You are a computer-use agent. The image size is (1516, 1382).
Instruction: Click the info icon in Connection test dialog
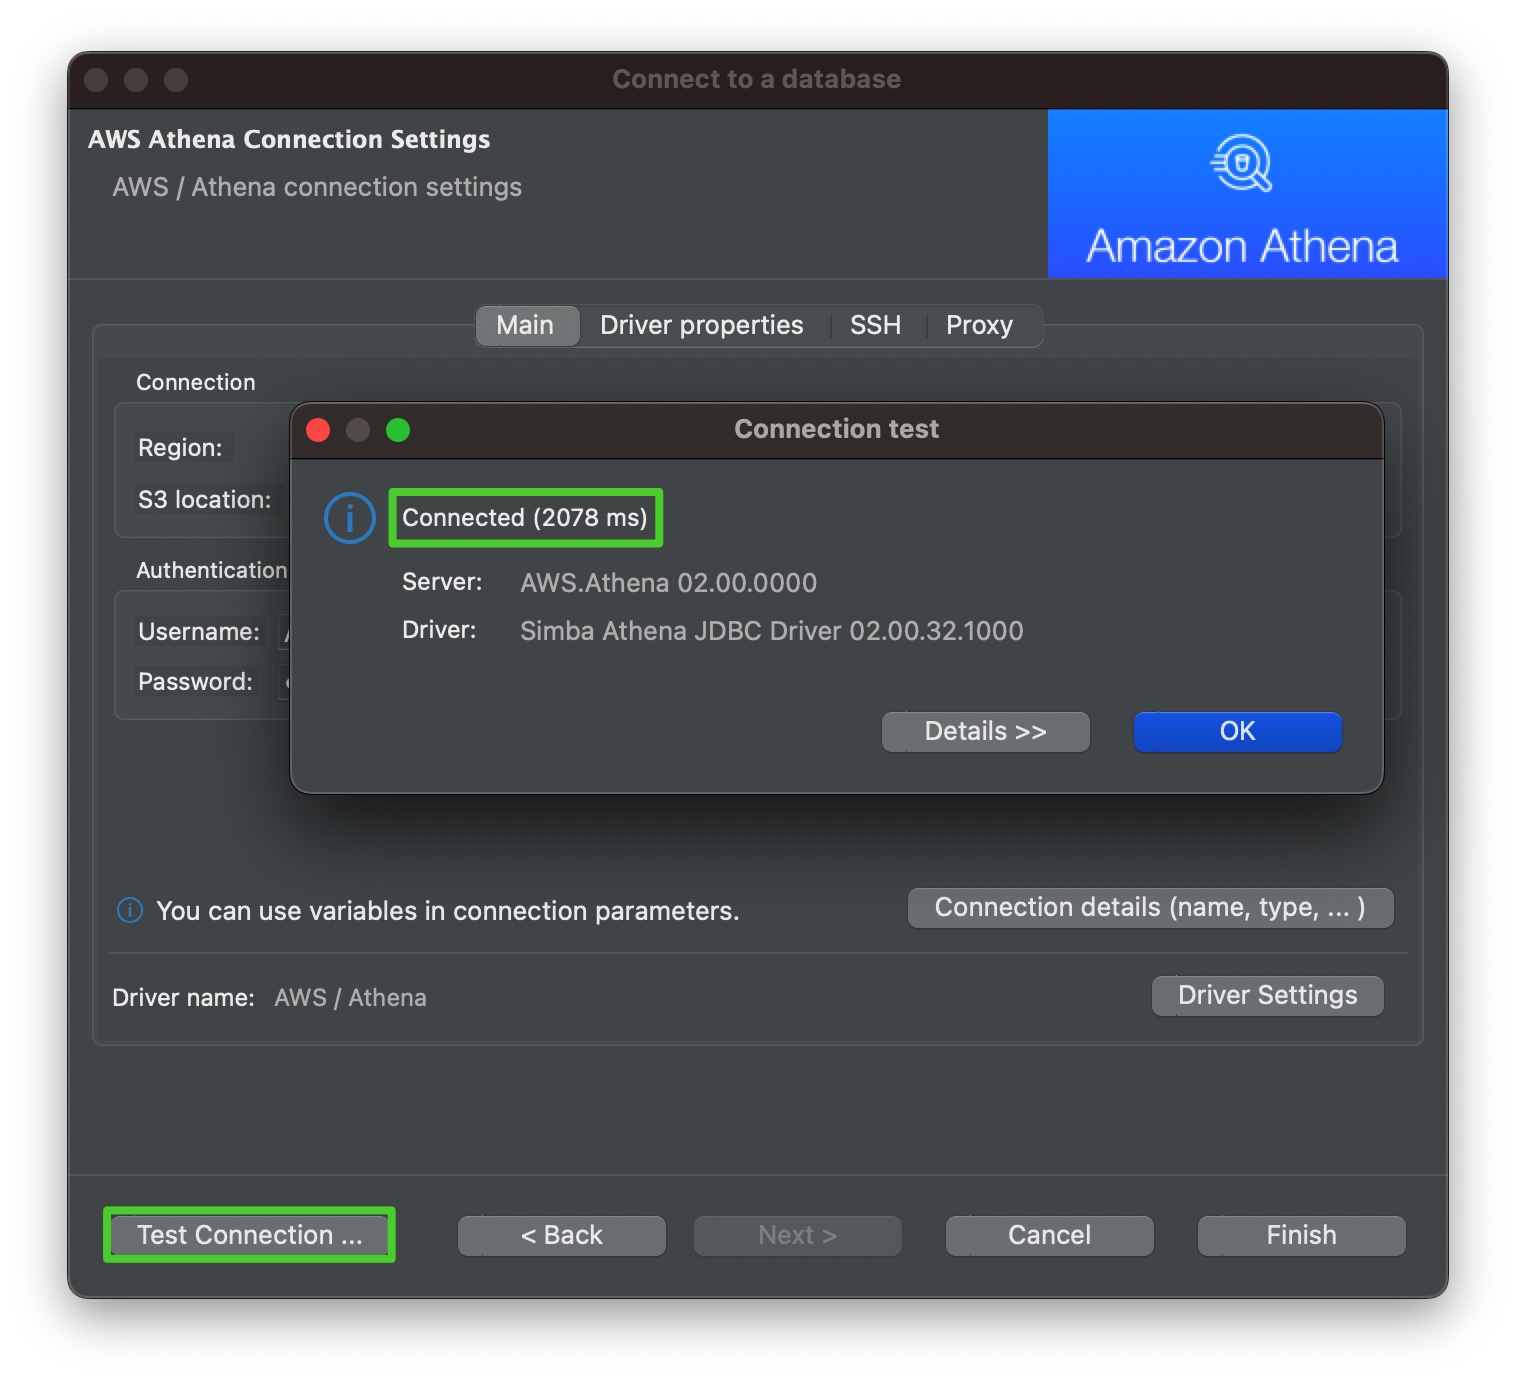coord(349,518)
